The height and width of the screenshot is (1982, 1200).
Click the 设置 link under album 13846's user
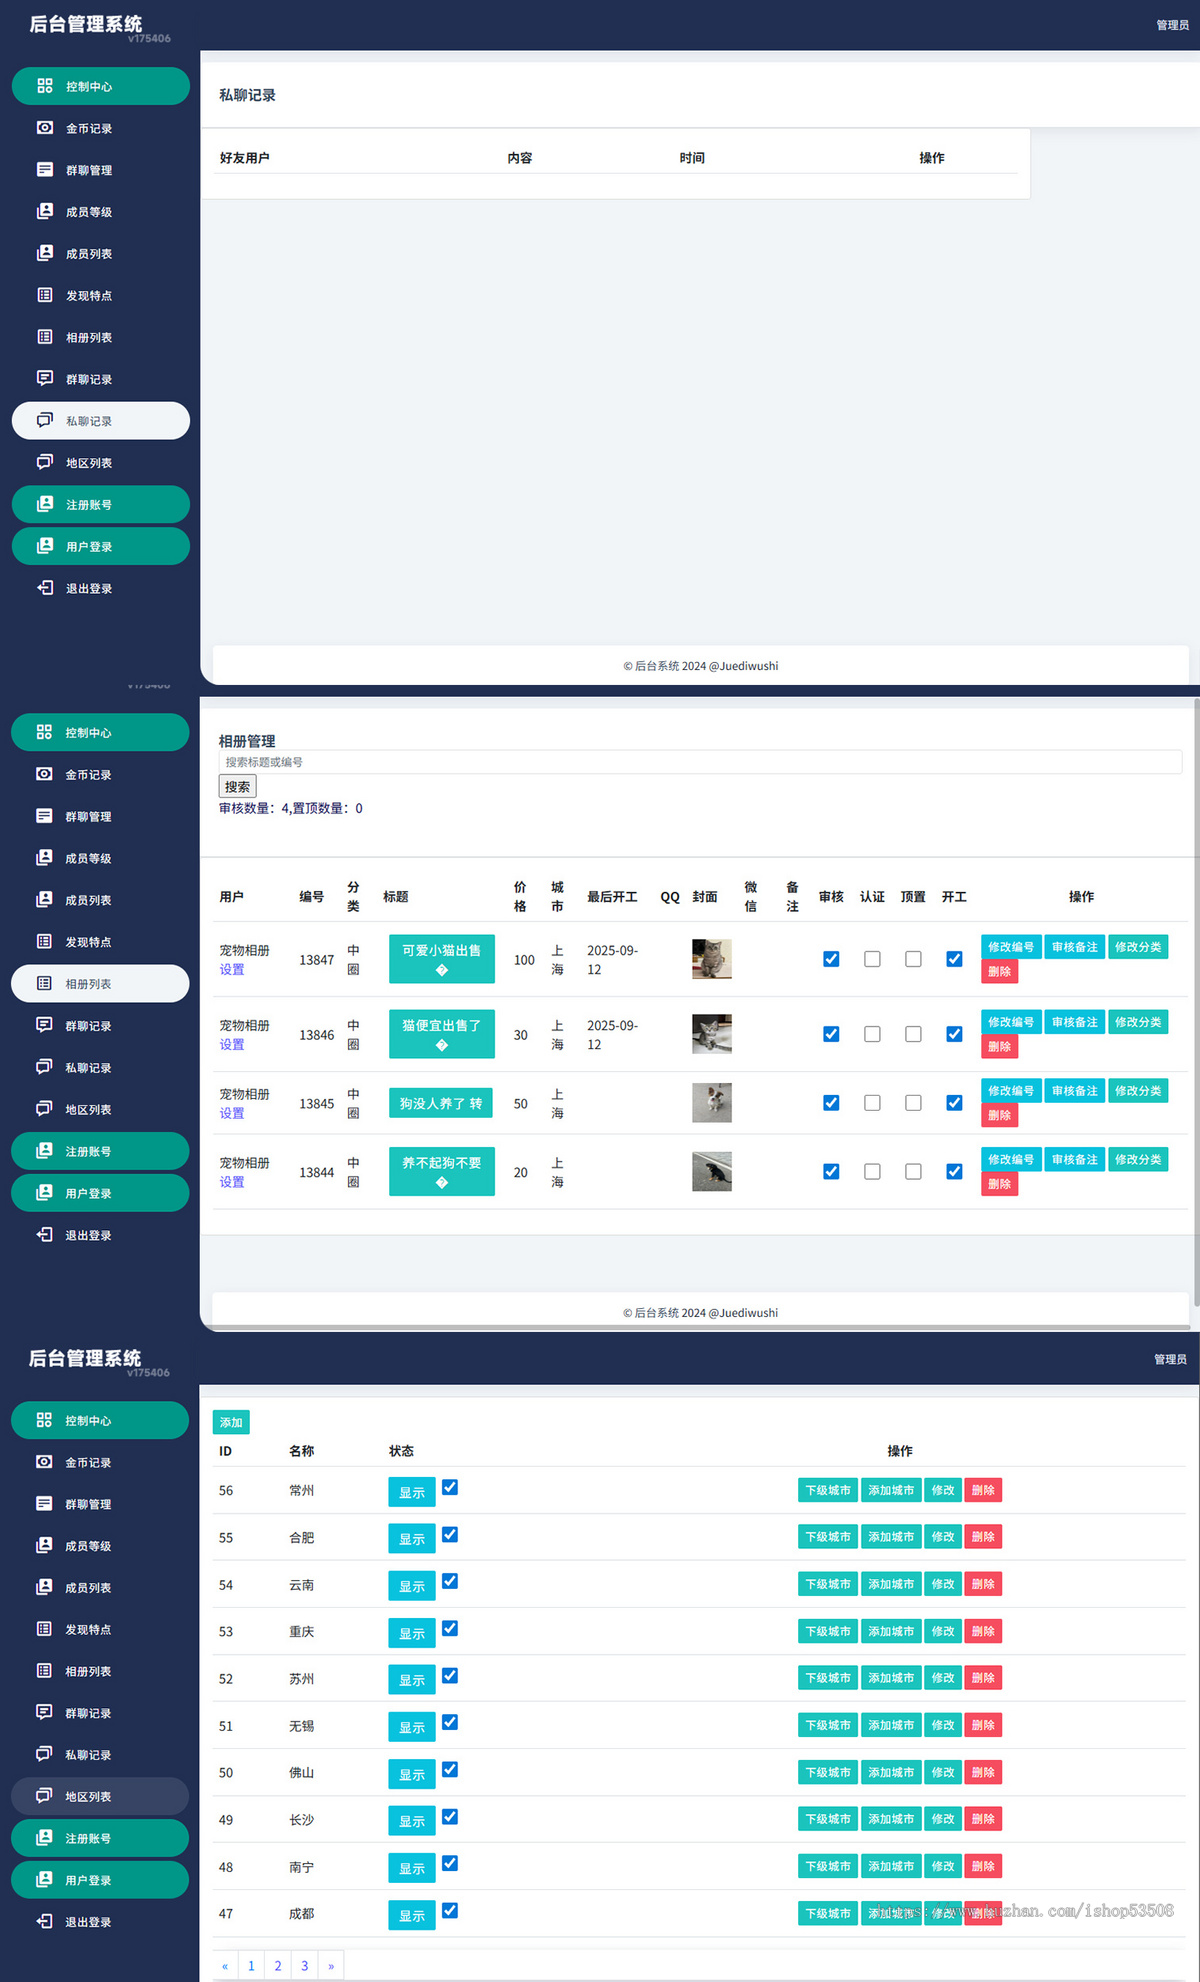(x=232, y=1044)
